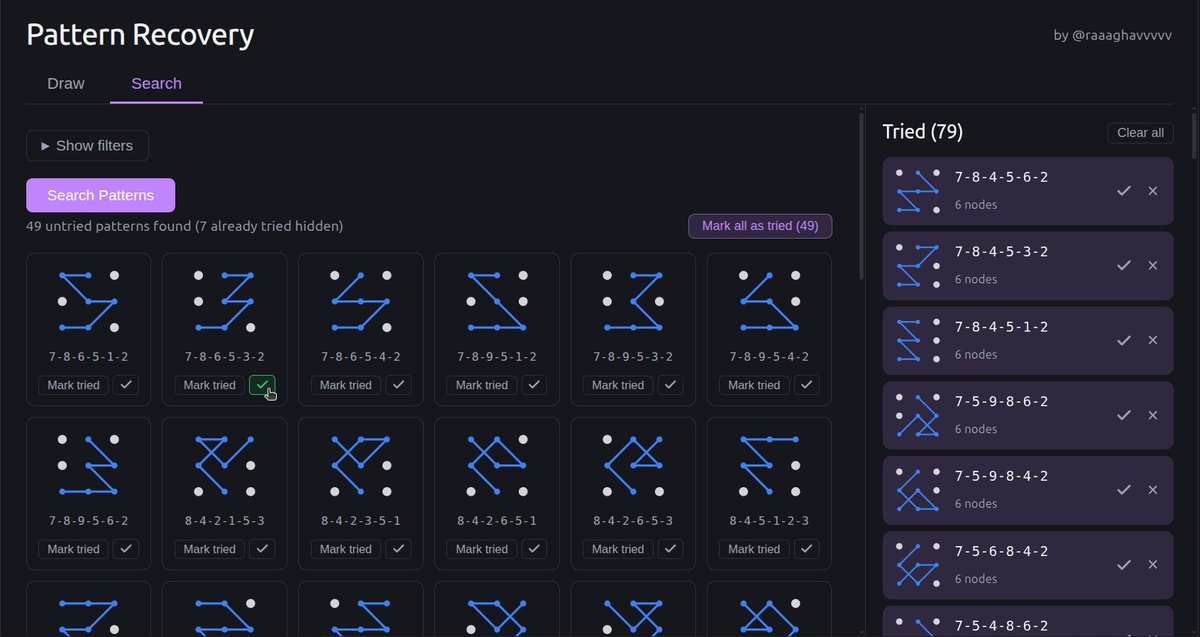1200x637 pixels.
Task: Confirm tried pattern 7-5-9-8-4-2 with checkmark
Action: 1124,490
